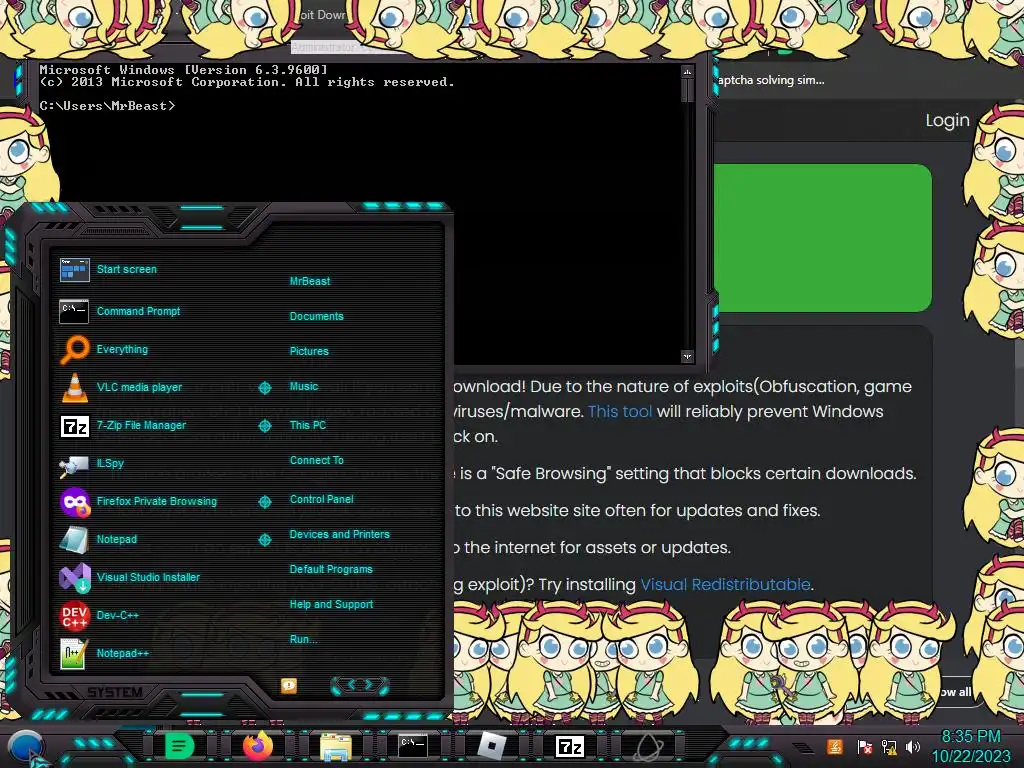Image resolution: width=1024 pixels, height=768 pixels.
Task: Select the 'aptcha solving sim...' browser tab
Action: (x=771, y=80)
